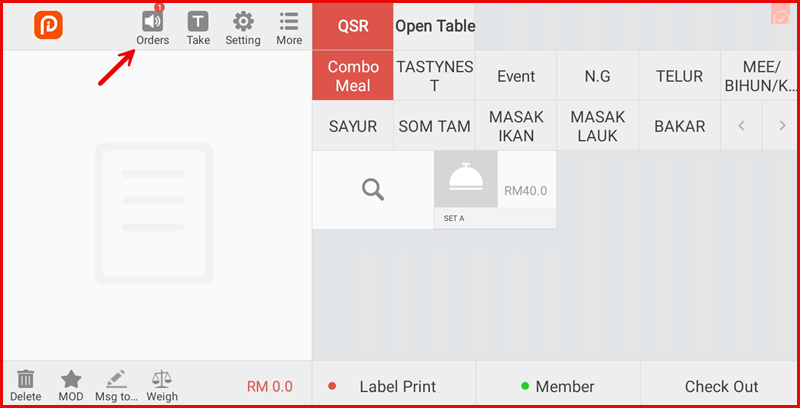Switch to the QSR tab
The width and height of the screenshot is (800, 408).
[x=353, y=27]
